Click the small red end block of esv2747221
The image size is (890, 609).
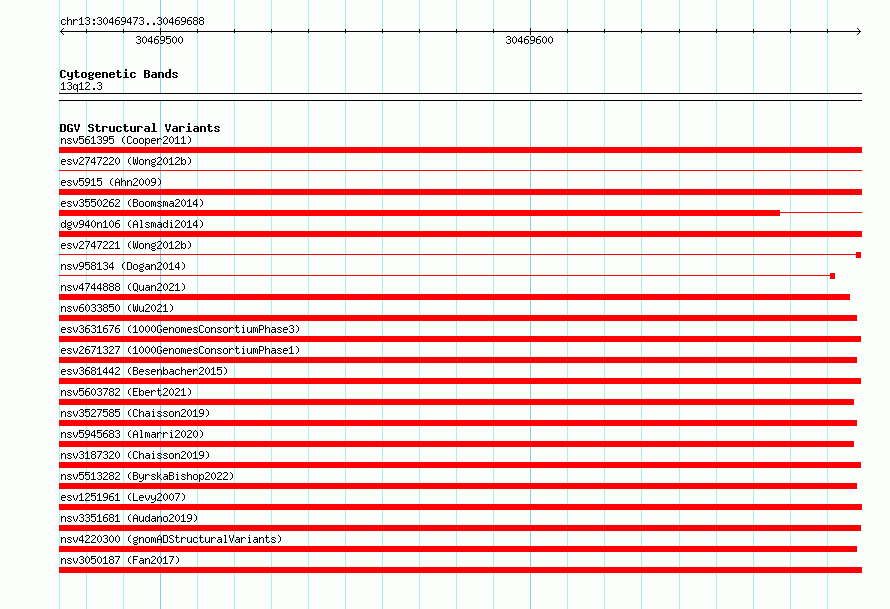click(x=859, y=255)
